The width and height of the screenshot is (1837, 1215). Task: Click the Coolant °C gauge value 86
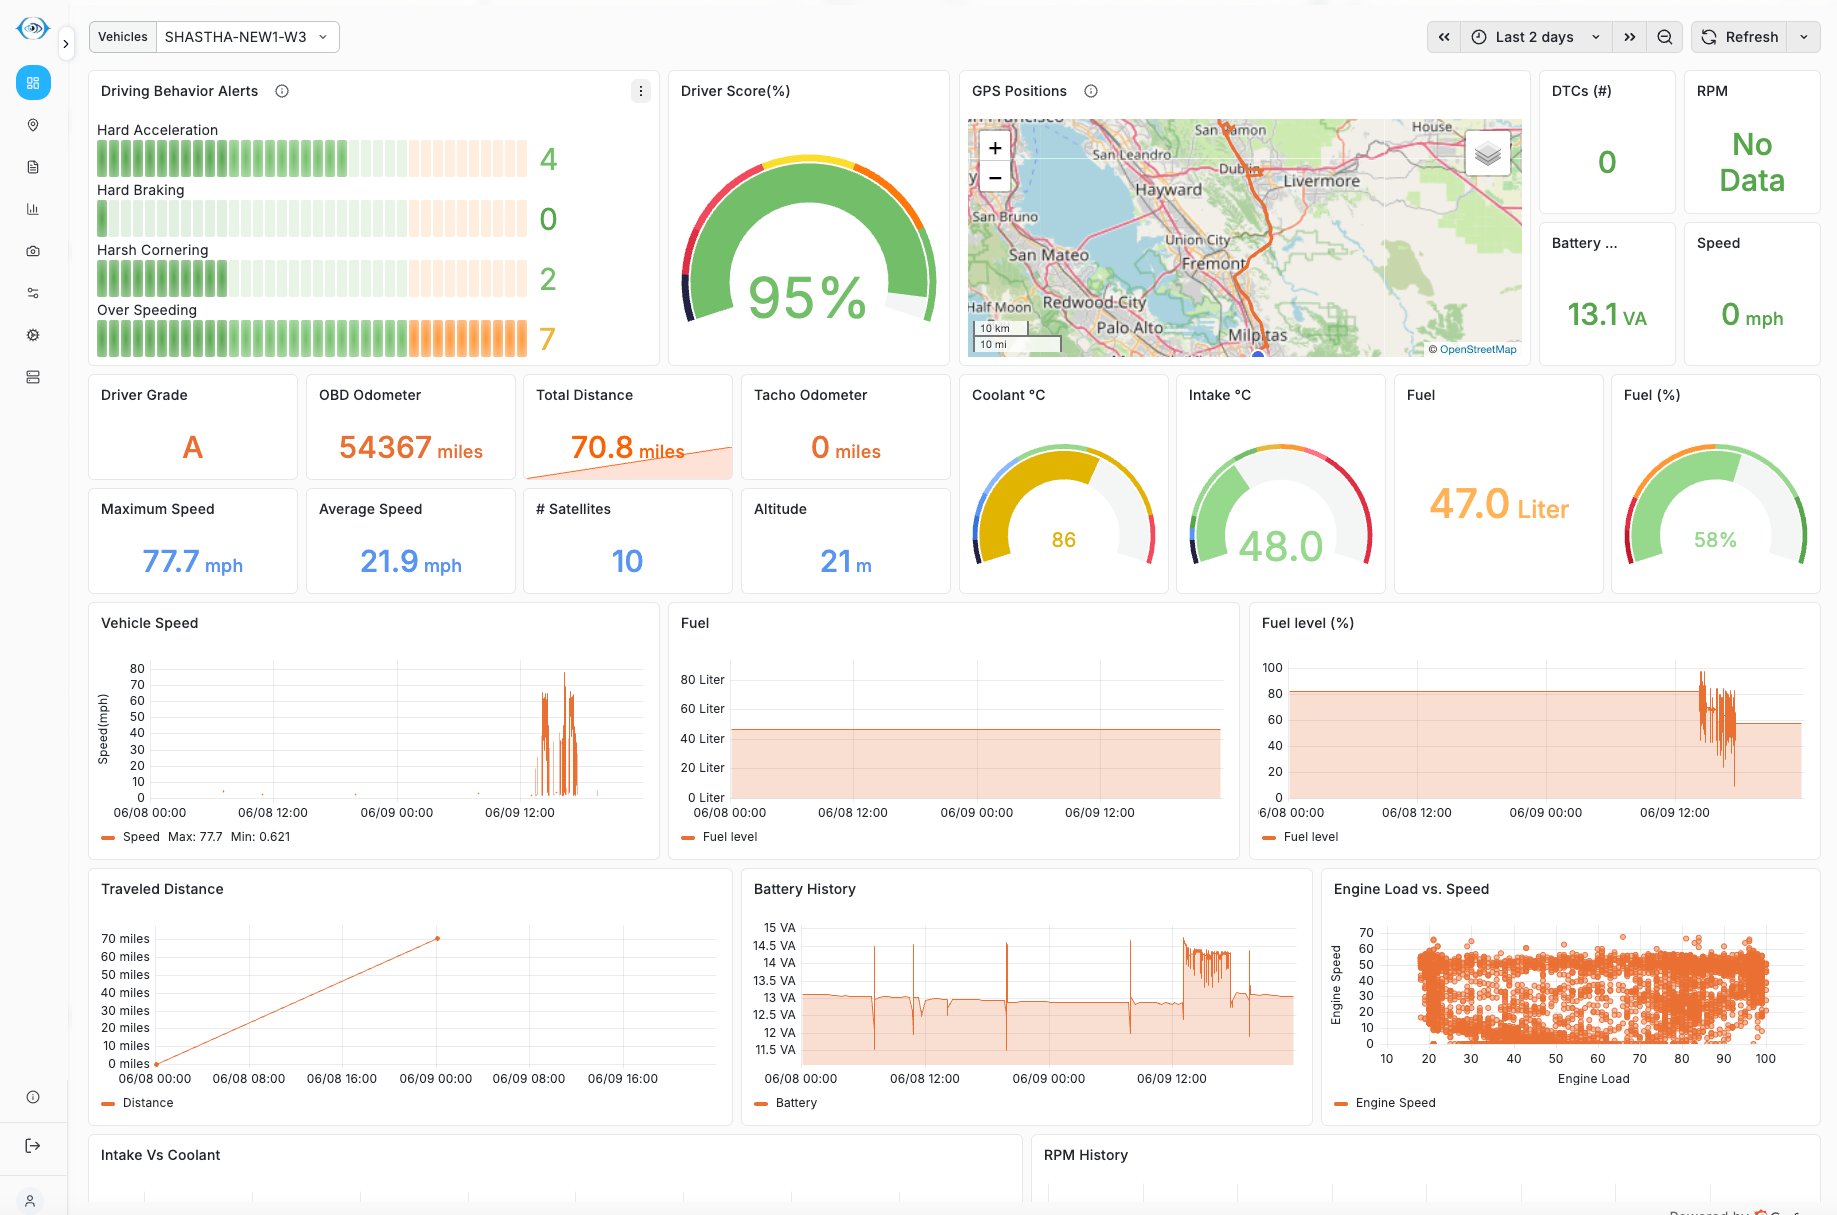click(1064, 540)
